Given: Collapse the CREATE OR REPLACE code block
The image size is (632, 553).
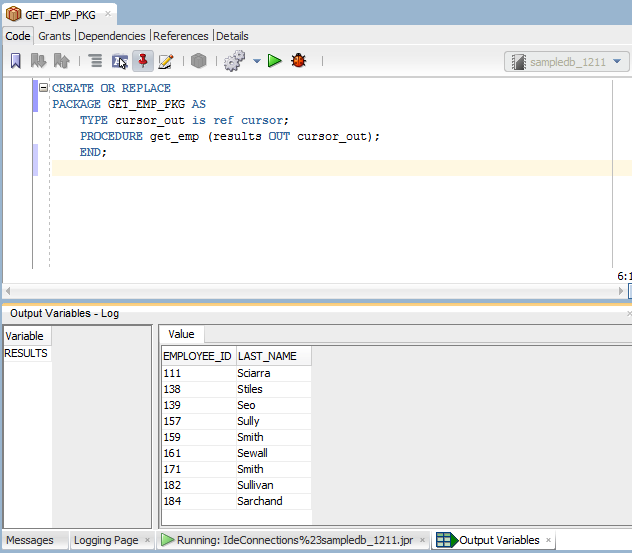Looking at the screenshot, I should [43, 87].
